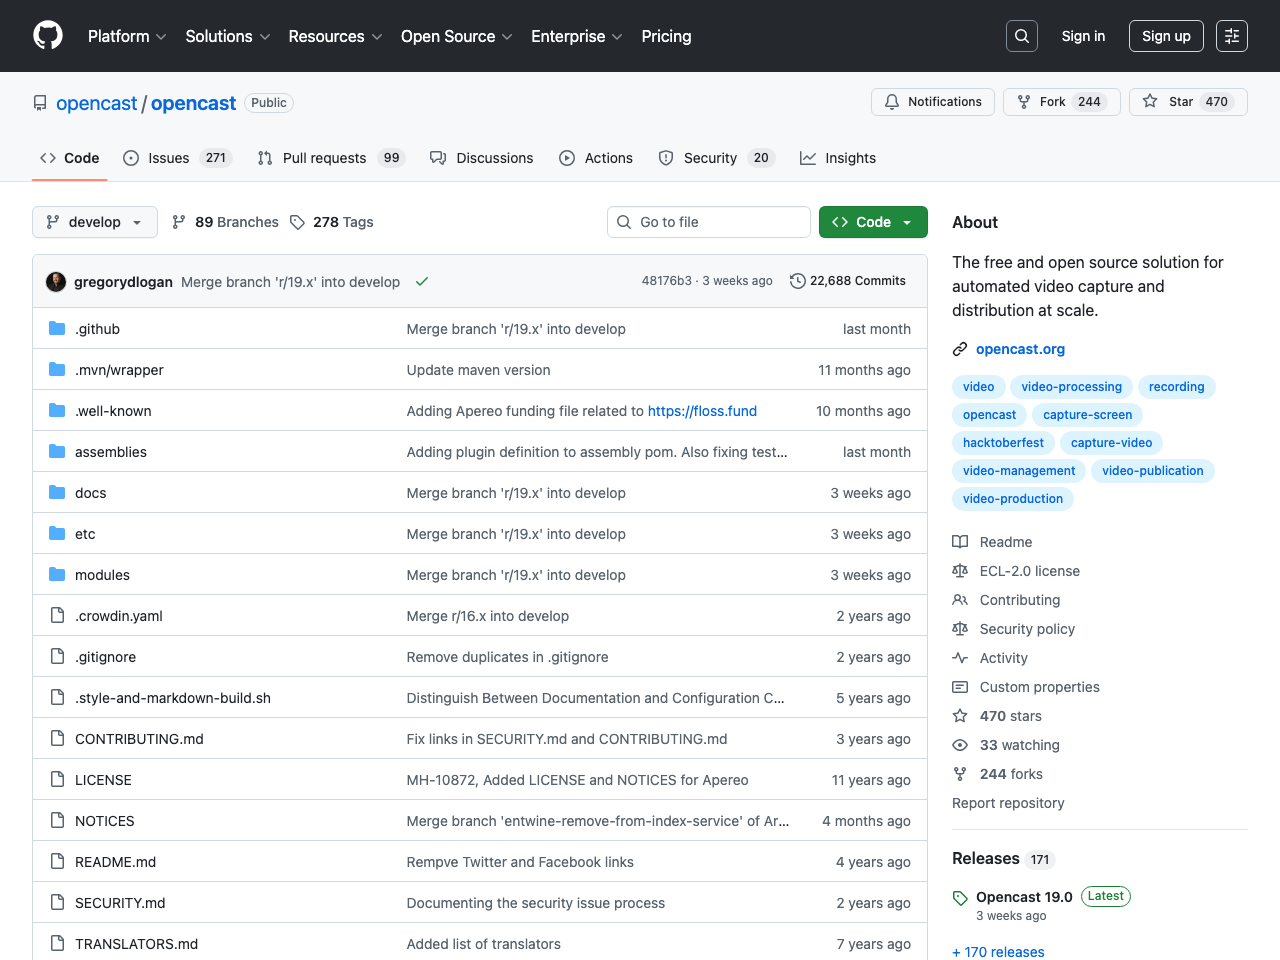Click the Go to file search field

pos(709,222)
